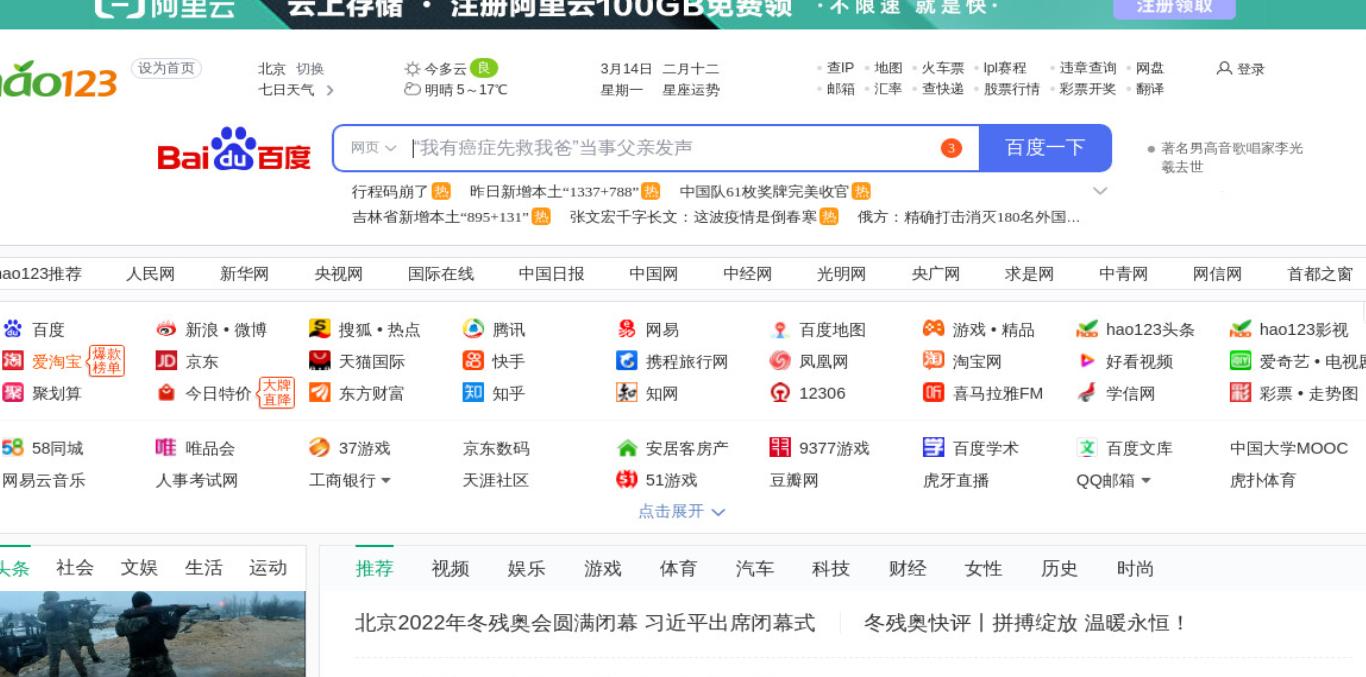Click 点击展开 to expand sites
This screenshot has width=1366, height=677.
pyautogui.click(x=682, y=511)
